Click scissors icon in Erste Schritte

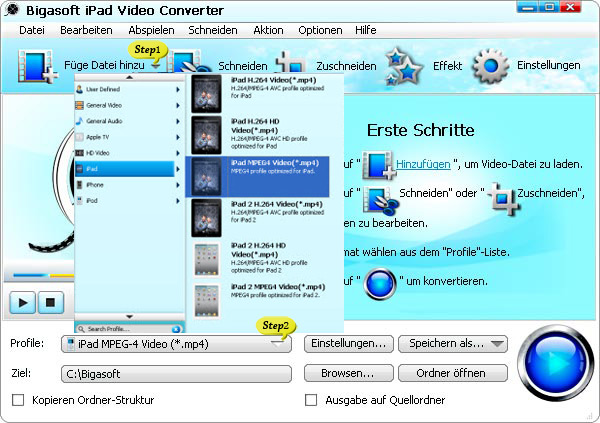(x=380, y=199)
